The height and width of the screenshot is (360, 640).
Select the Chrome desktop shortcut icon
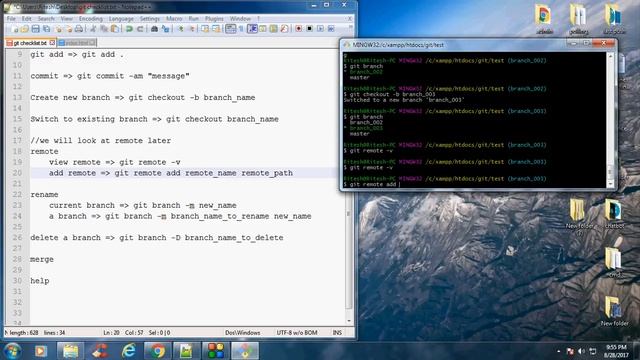coord(544,18)
